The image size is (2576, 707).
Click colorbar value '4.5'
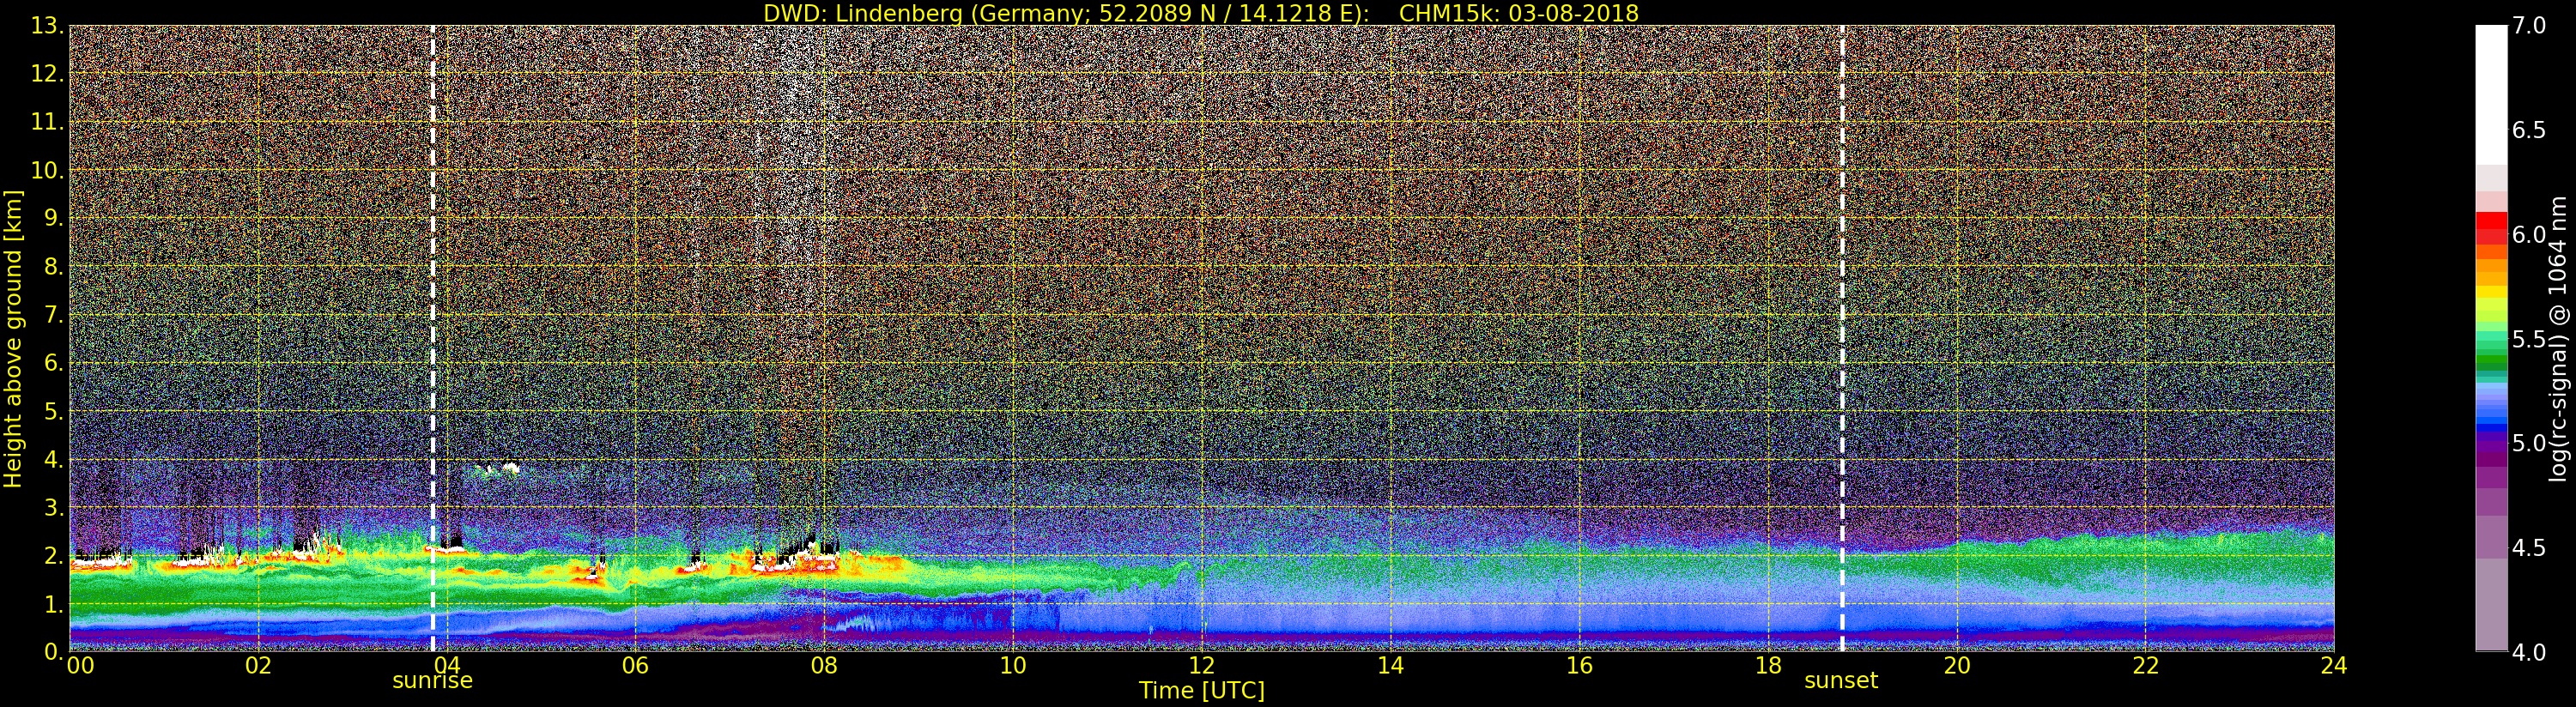point(2528,548)
